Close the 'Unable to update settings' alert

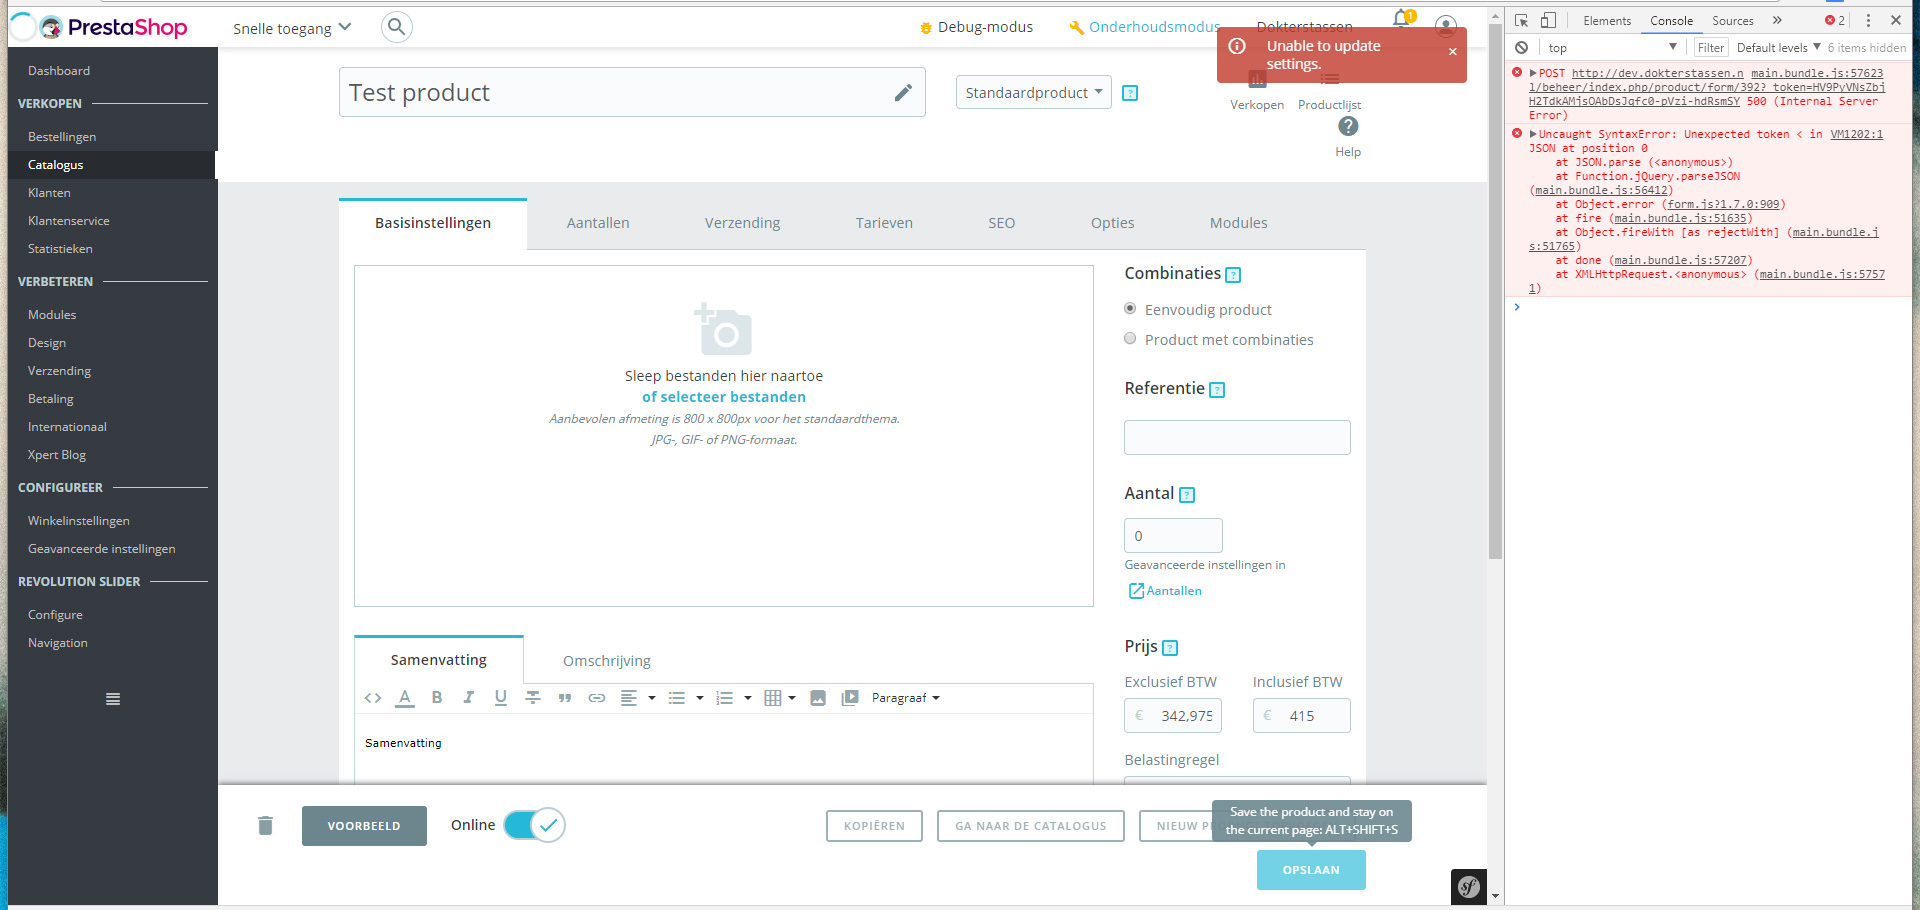1453,52
